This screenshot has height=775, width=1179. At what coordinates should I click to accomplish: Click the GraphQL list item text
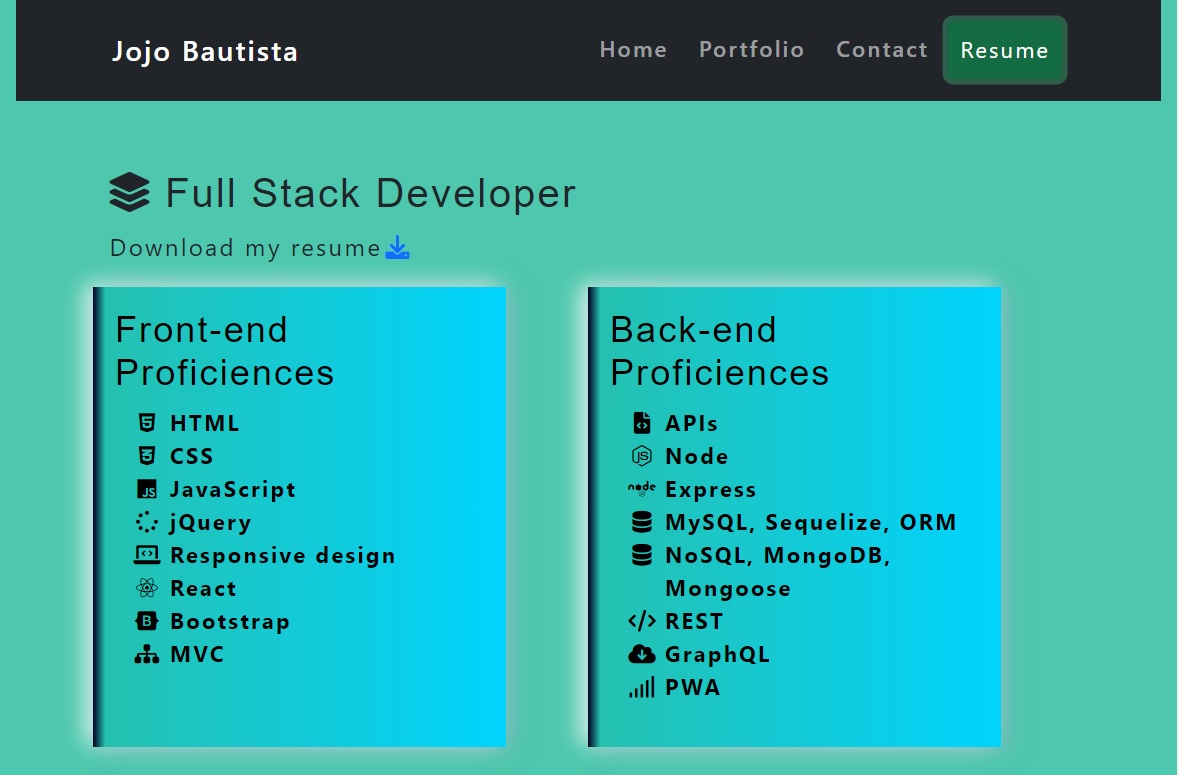[x=717, y=655]
